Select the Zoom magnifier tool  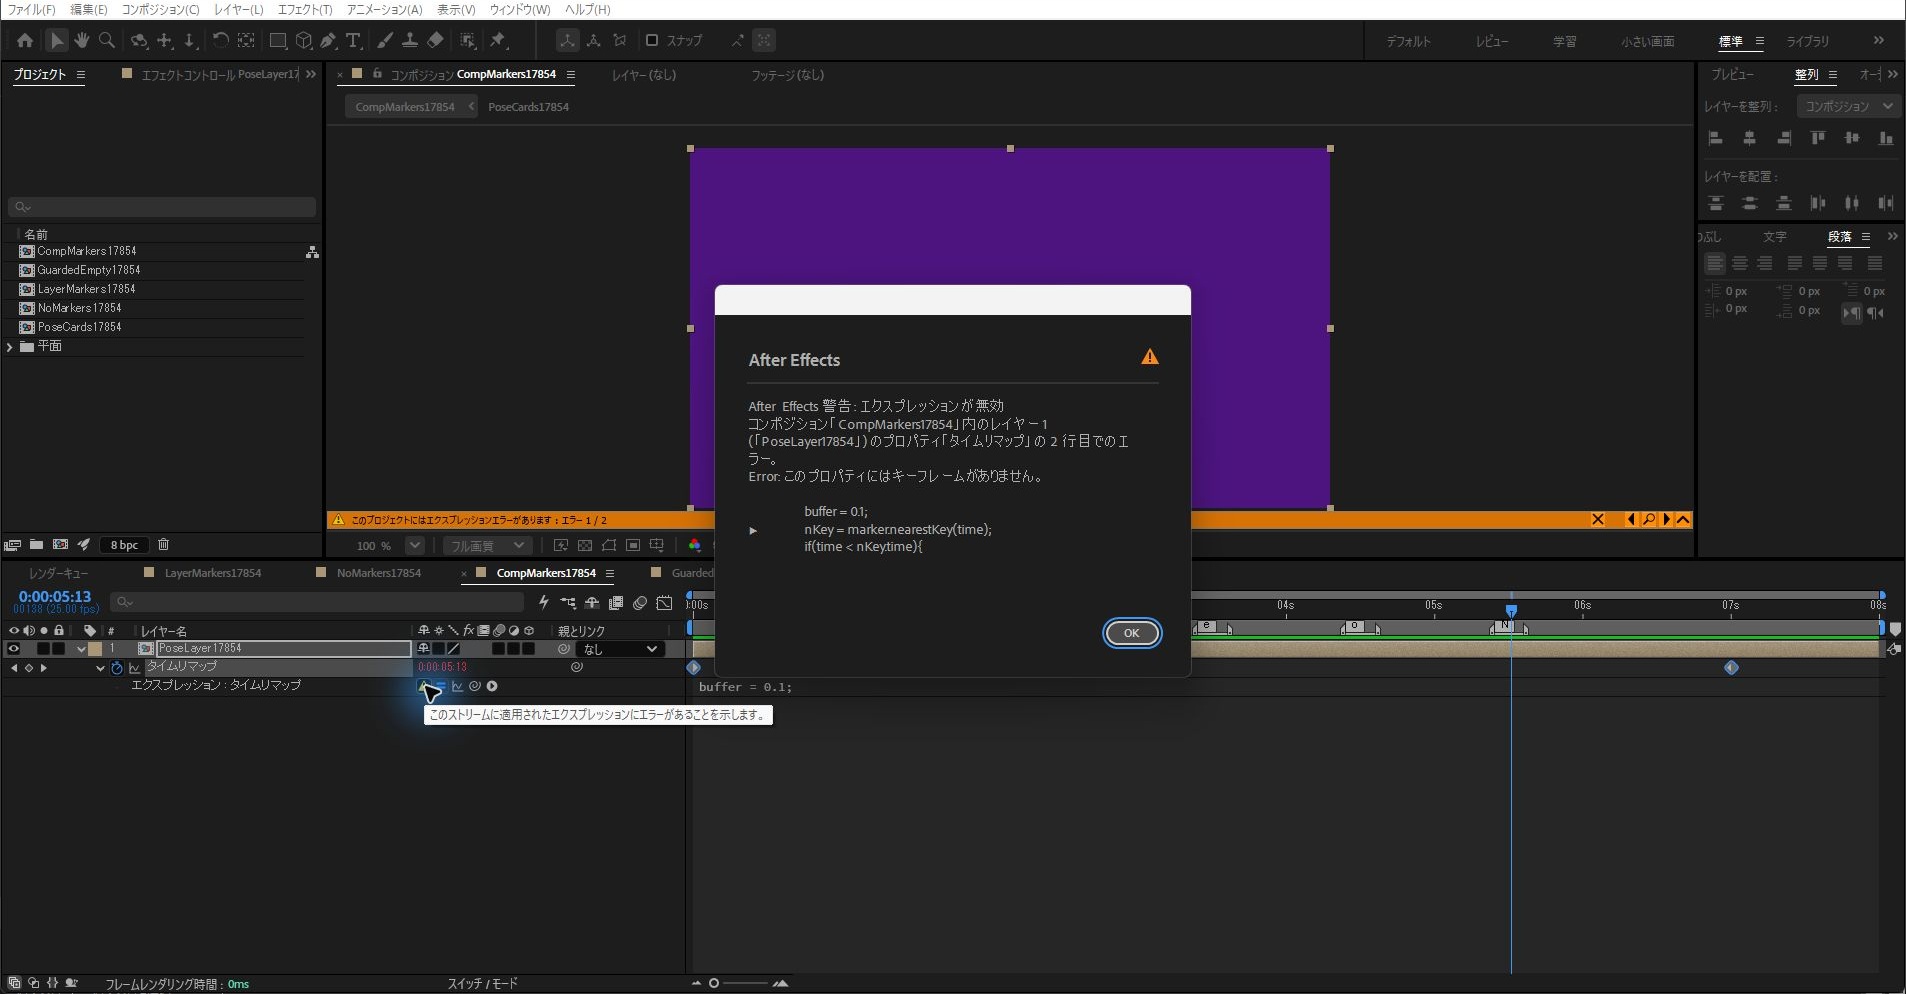(106, 41)
